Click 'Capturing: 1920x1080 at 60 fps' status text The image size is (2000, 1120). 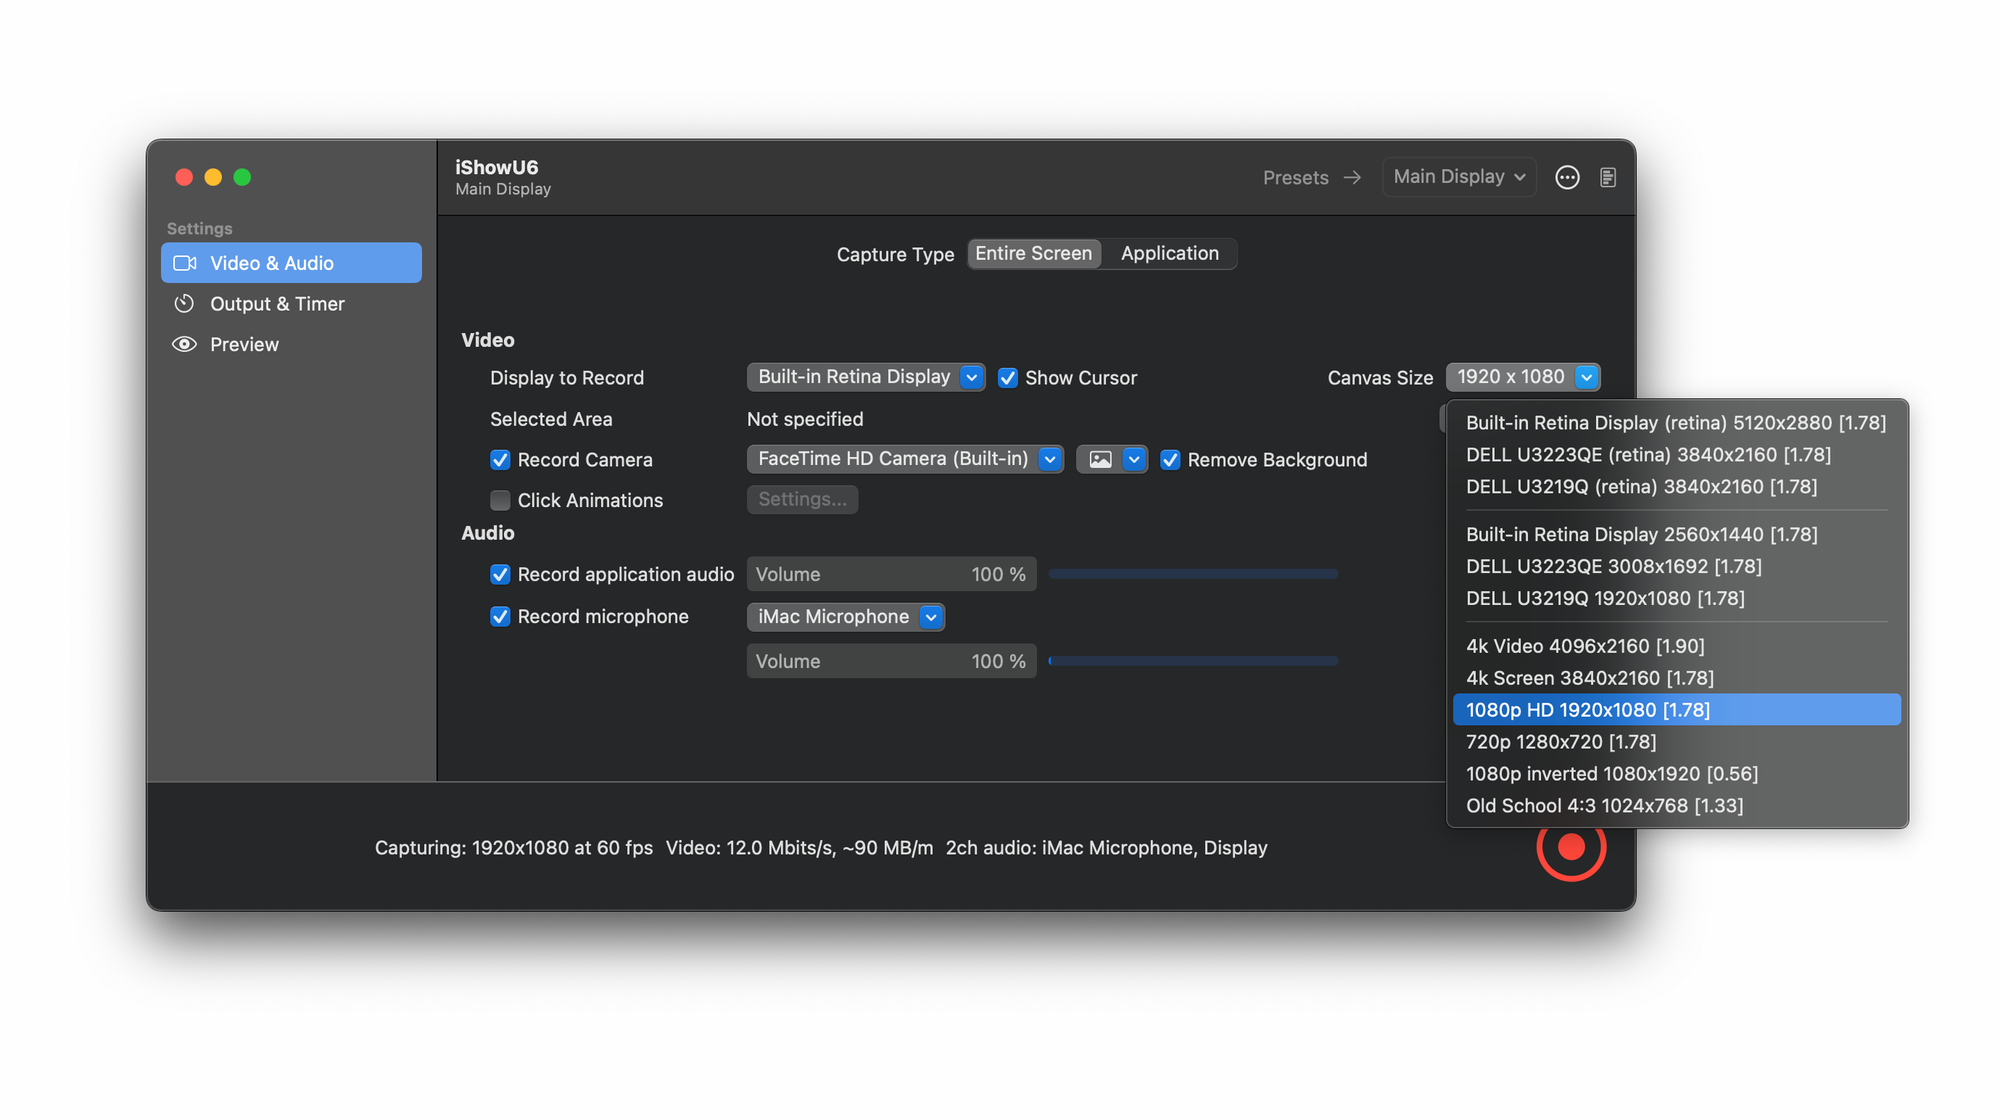514,848
